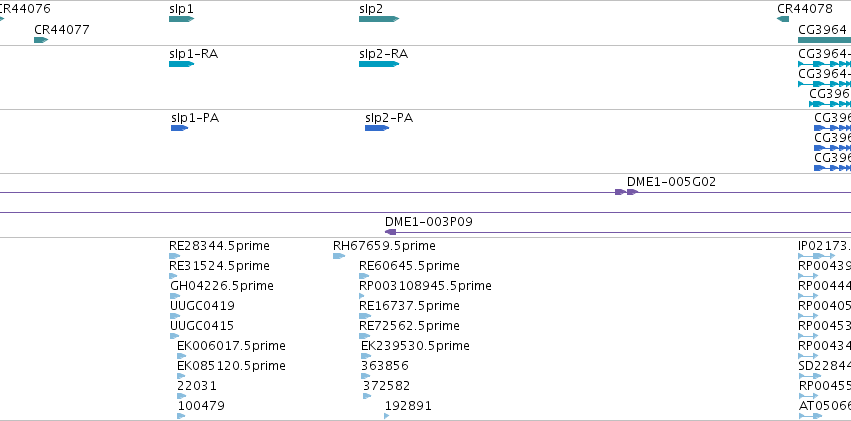Click the EK239530.5prime EST label

(415, 346)
